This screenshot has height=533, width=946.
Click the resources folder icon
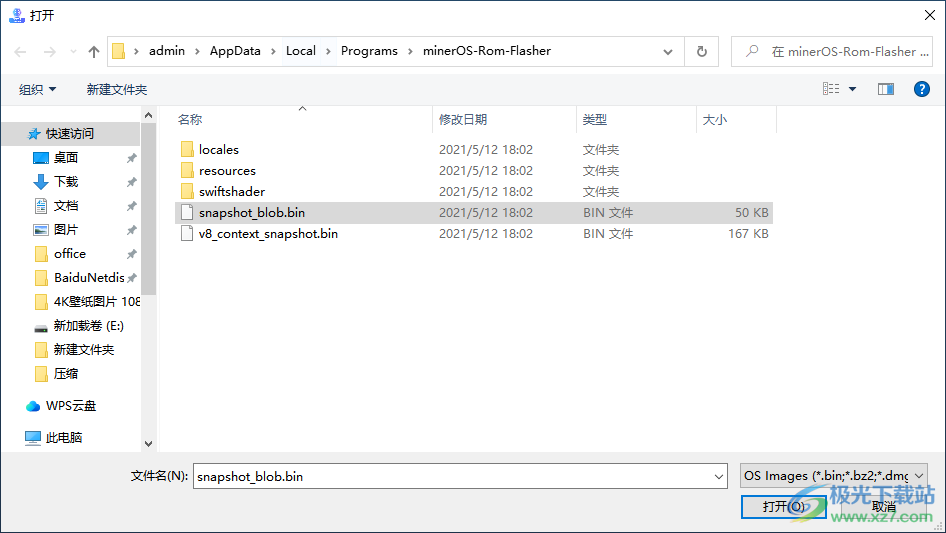pyautogui.click(x=187, y=170)
